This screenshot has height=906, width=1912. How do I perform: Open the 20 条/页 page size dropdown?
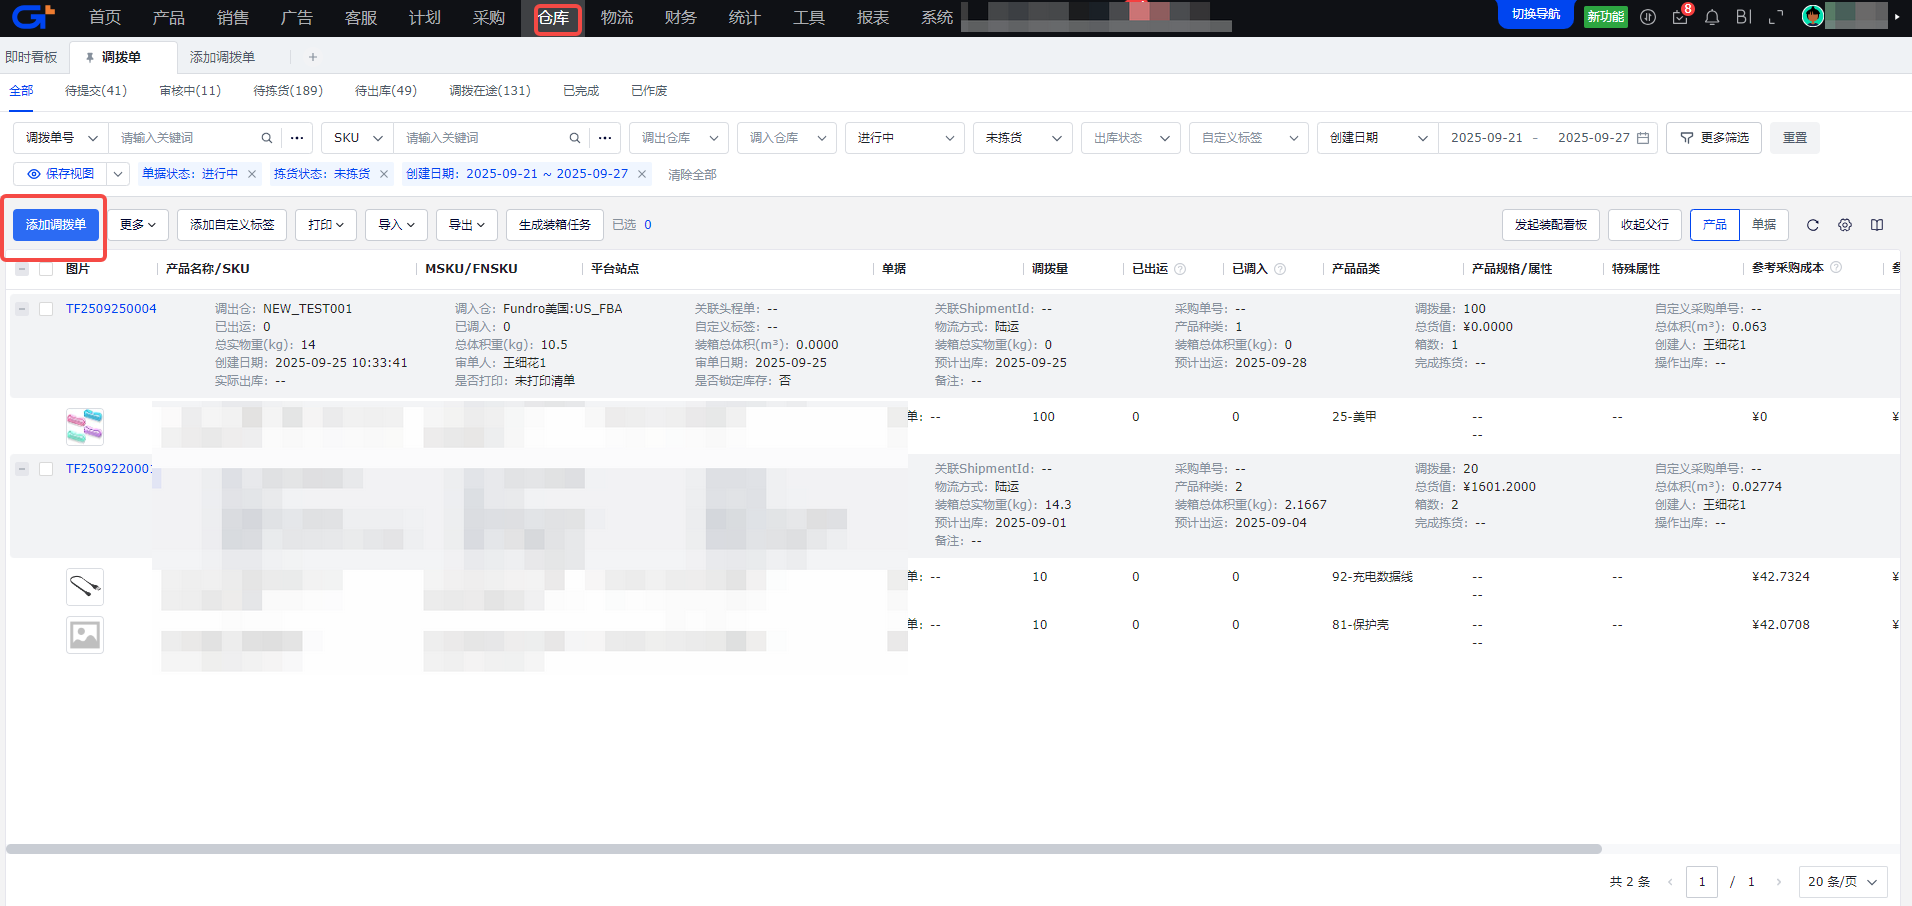coord(1843,882)
